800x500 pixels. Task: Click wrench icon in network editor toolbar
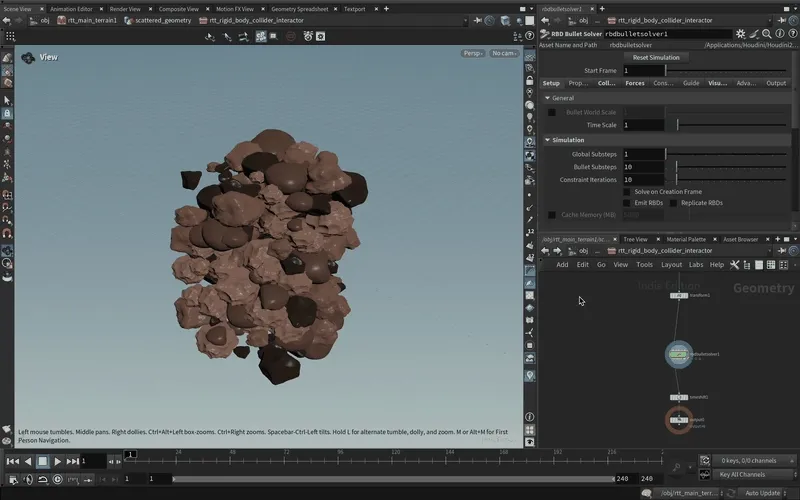tap(734, 265)
